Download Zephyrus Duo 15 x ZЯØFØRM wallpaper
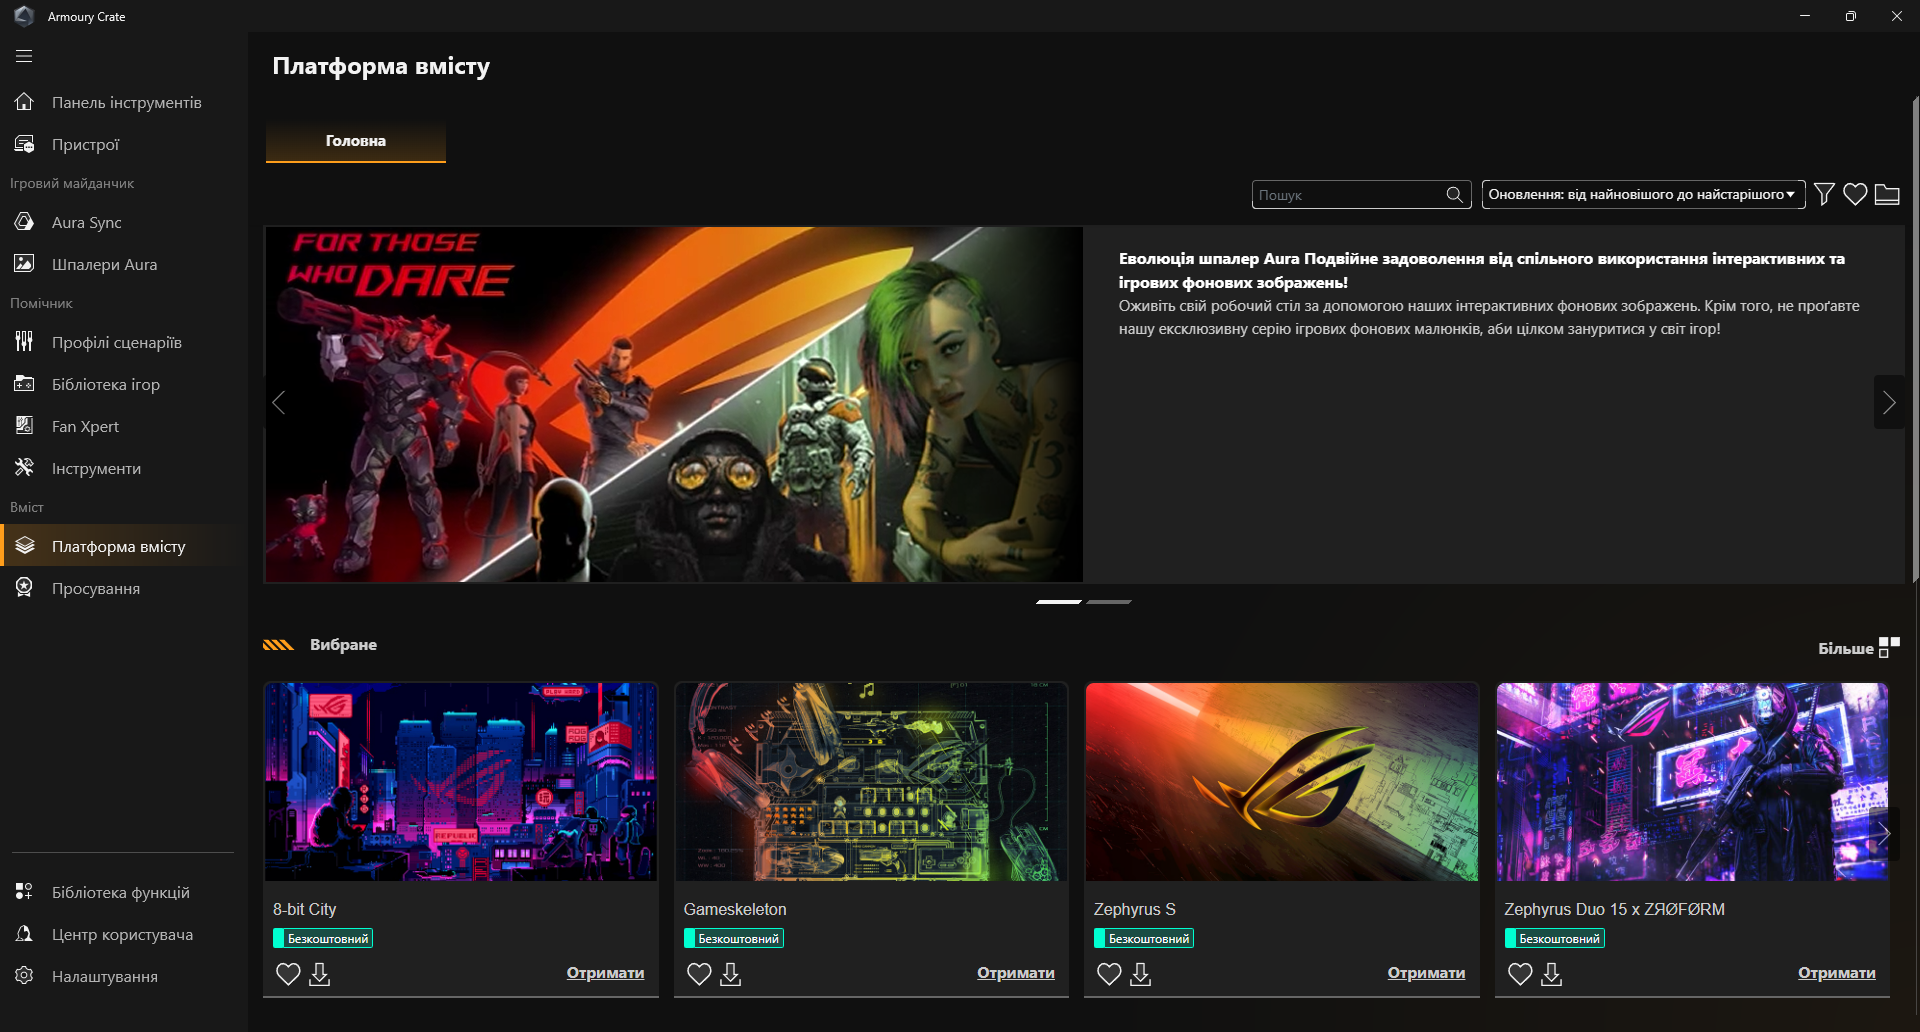The width and height of the screenshot is (1920, 1032). click(x=1552, y=974)
